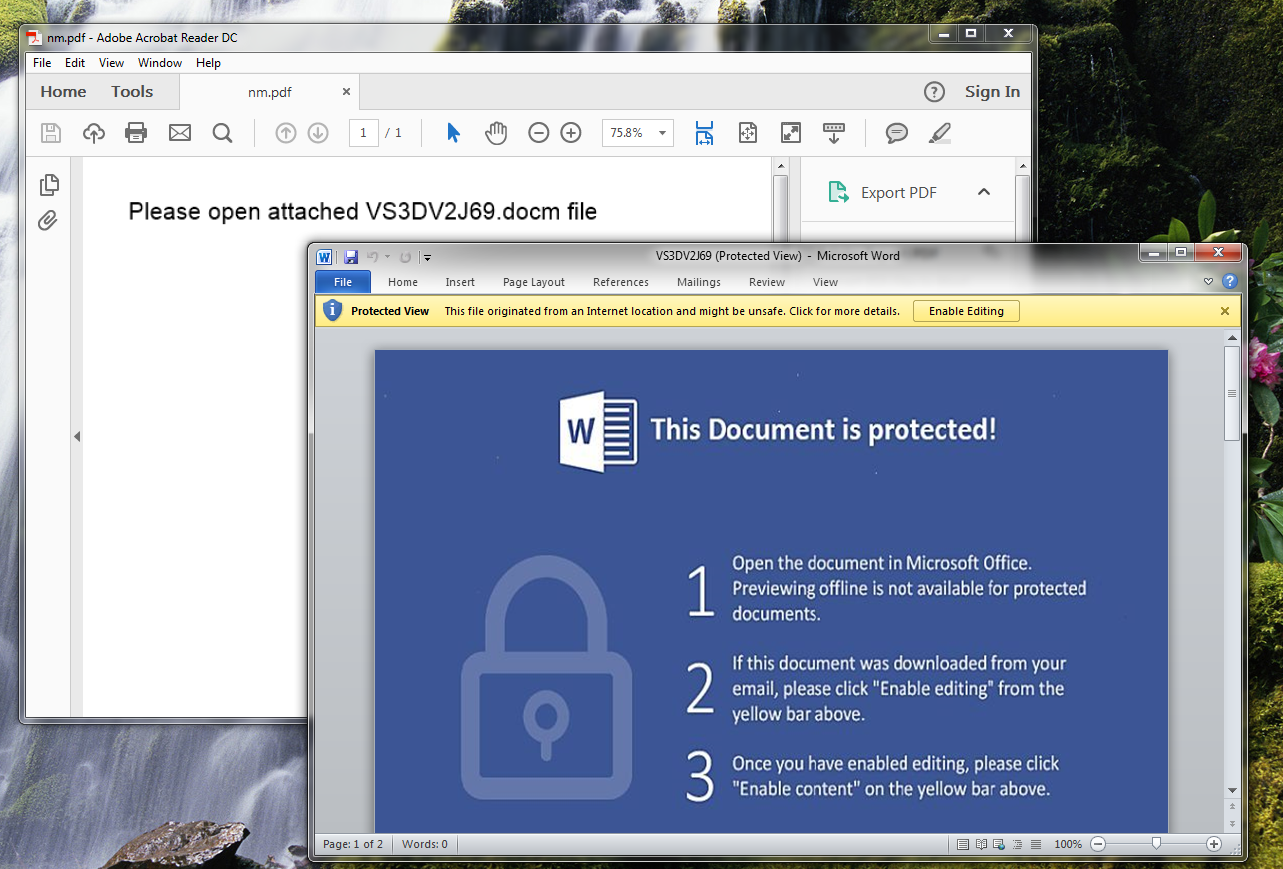Zoom in with the plus circle in Acrobat

[571, 132]
